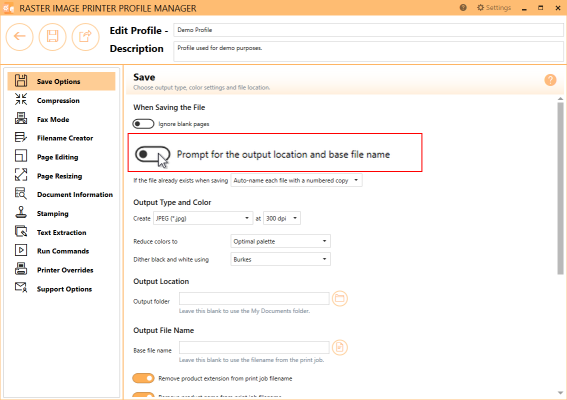Open the 300 dpi resolution dropdown
Image resolution: width=567 pixels, height=400 pixels.
click(282, 218)
